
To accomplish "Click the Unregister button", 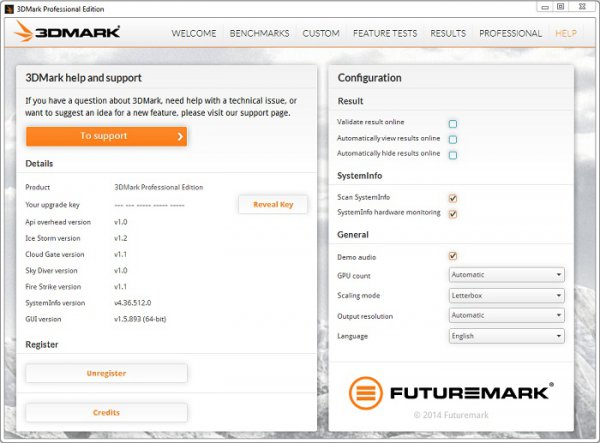I will (106, 373).
